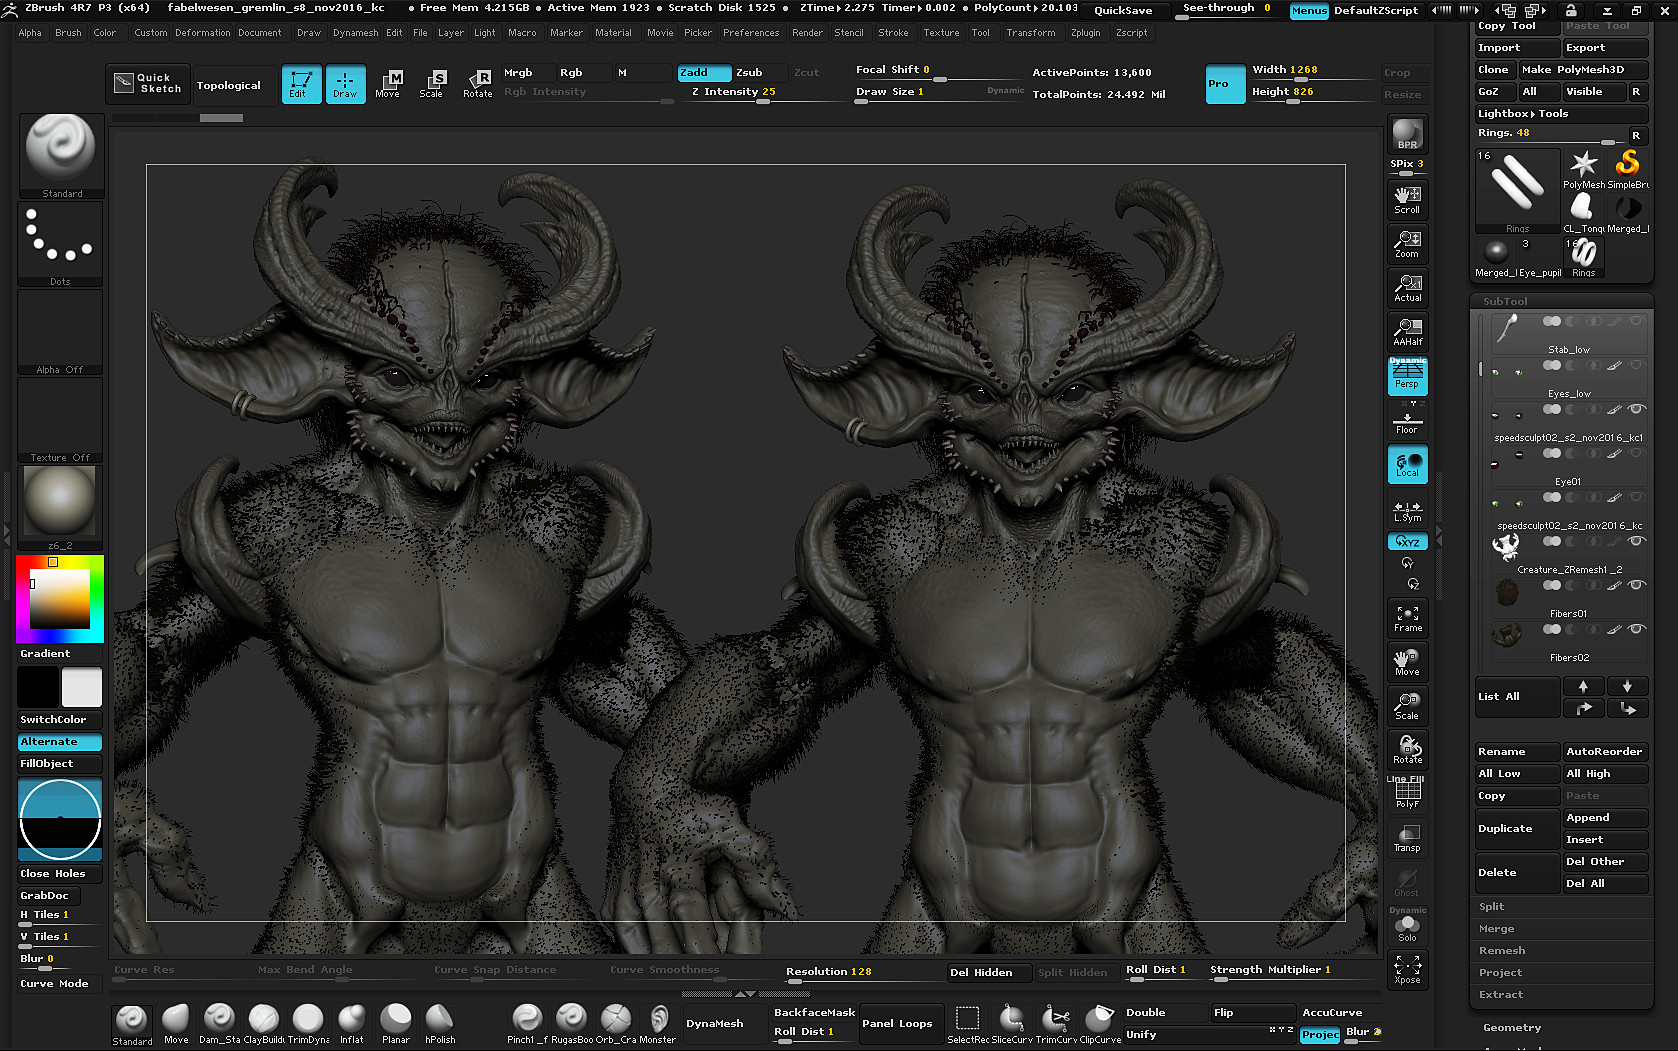
Task: Click the Append subtool button
Action: click(1605, 817)
